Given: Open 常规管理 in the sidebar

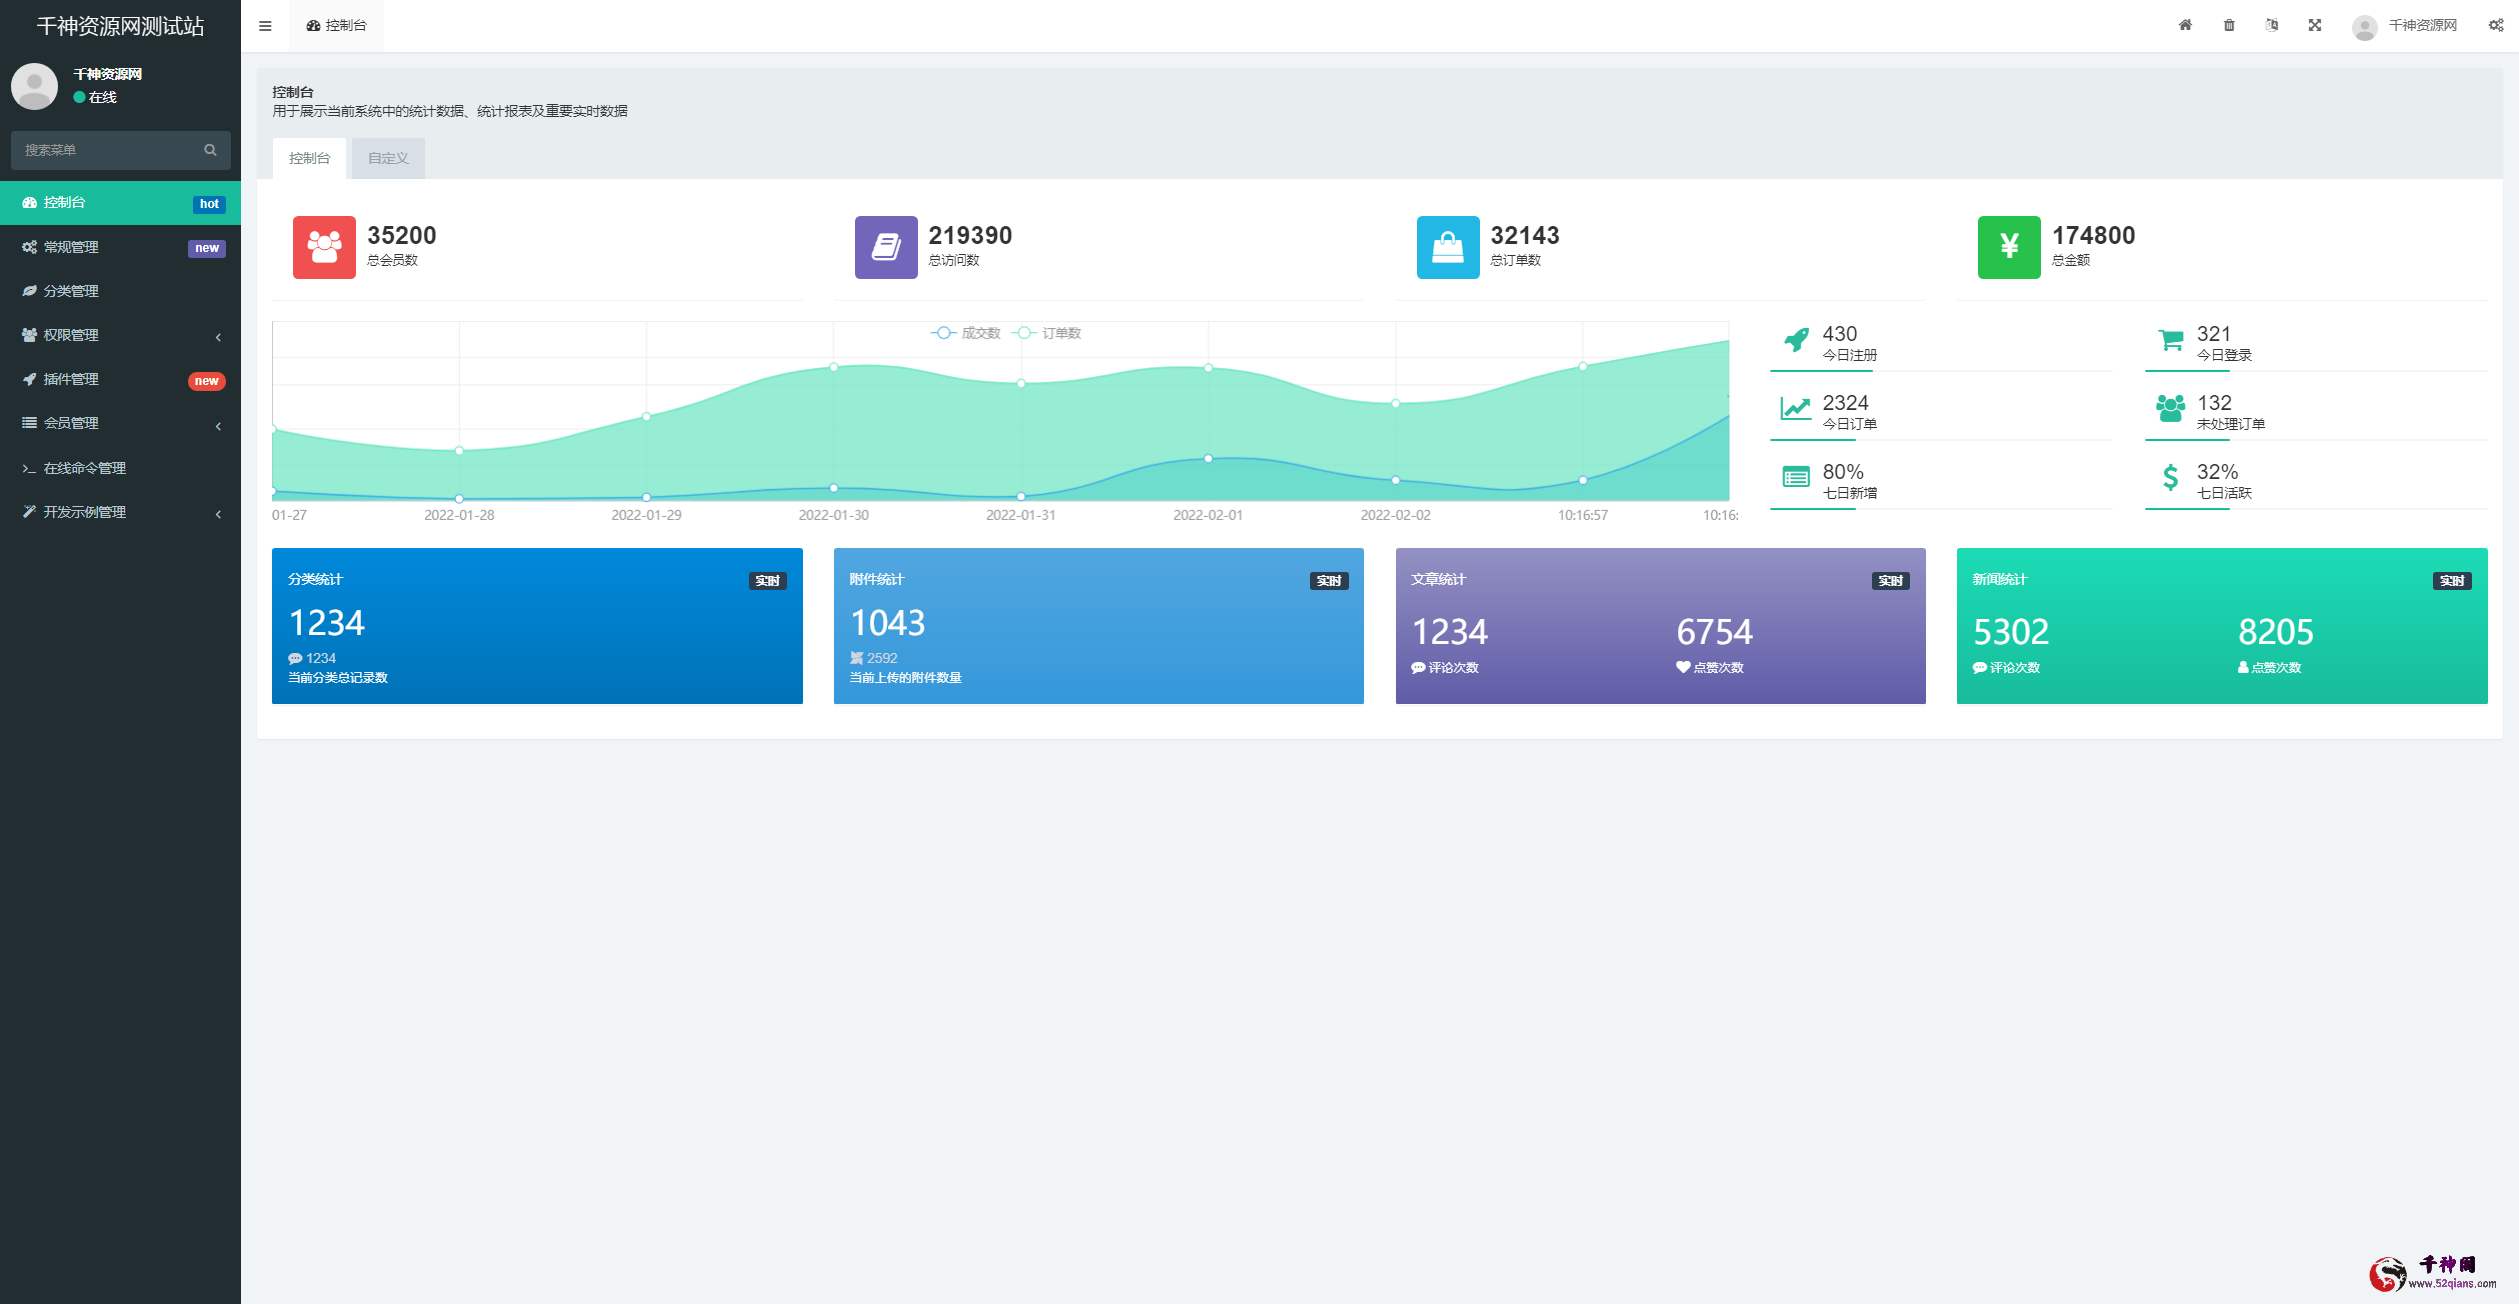Looking at the screenshot, I should (120, 247).
